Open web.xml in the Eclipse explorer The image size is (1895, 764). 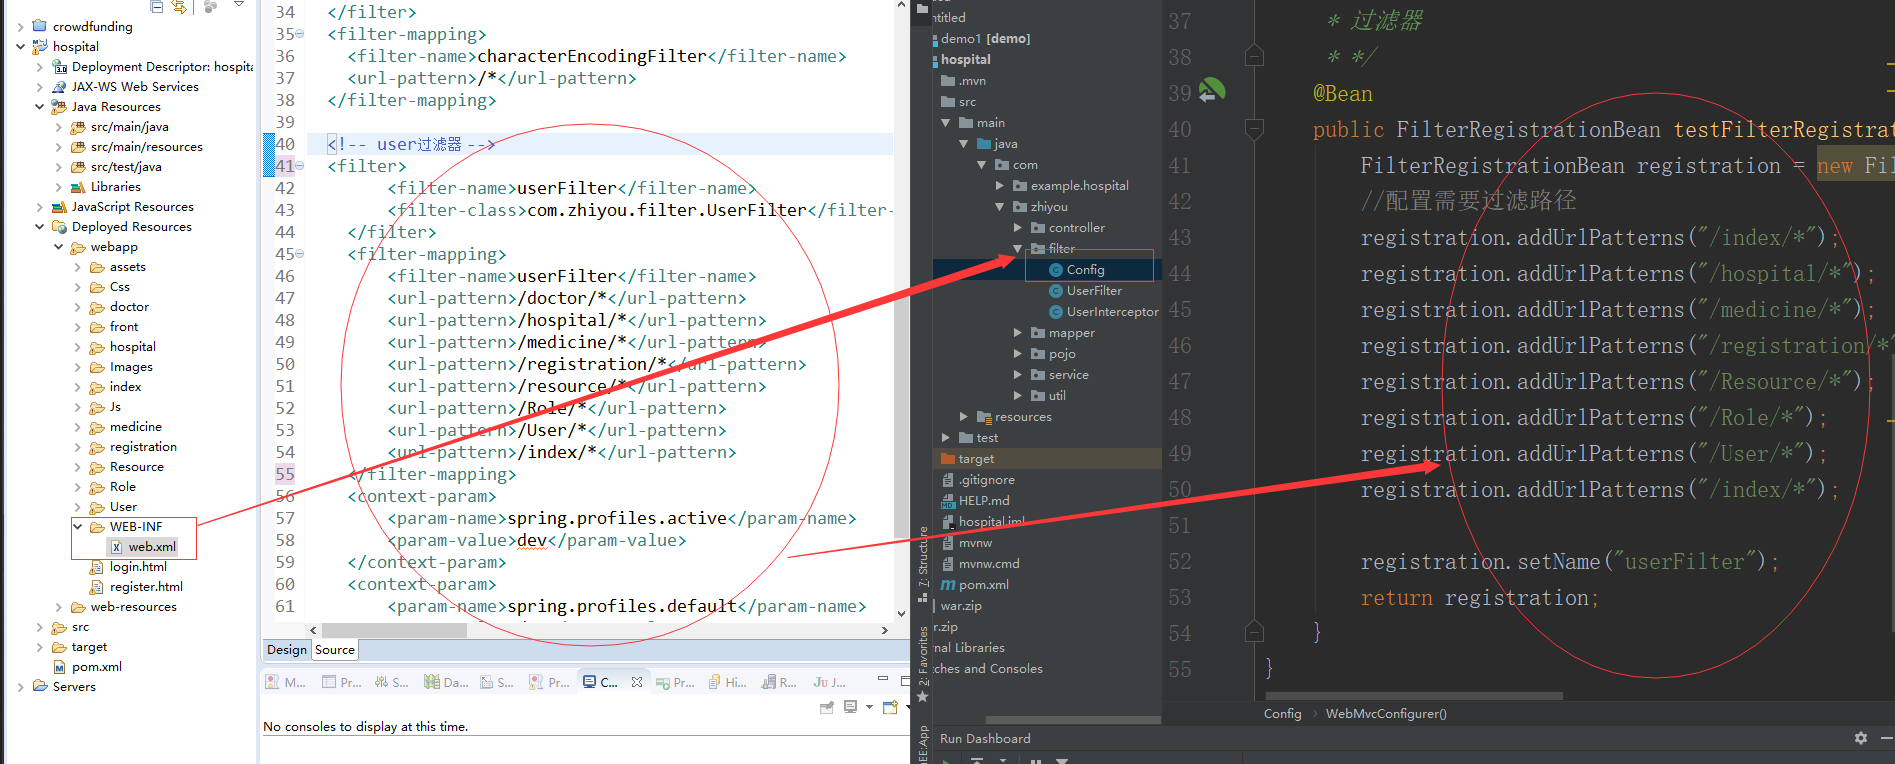143,546
